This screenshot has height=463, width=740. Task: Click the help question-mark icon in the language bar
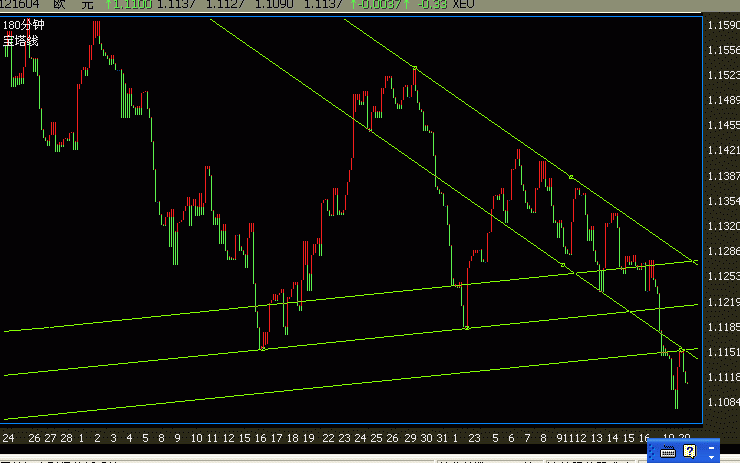point(690,452)
